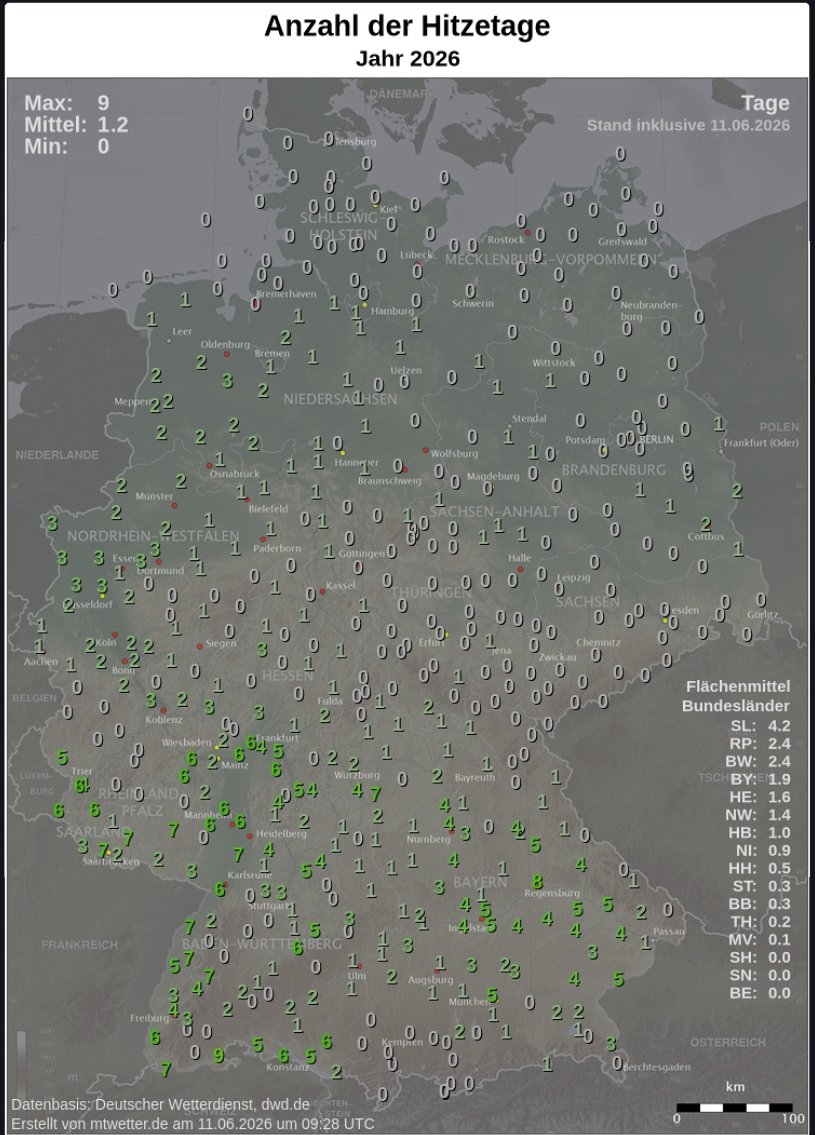Select the 'TH: 0.2' state average
815x1135 pixels.
pyautogui.click(x=761, y=921)
